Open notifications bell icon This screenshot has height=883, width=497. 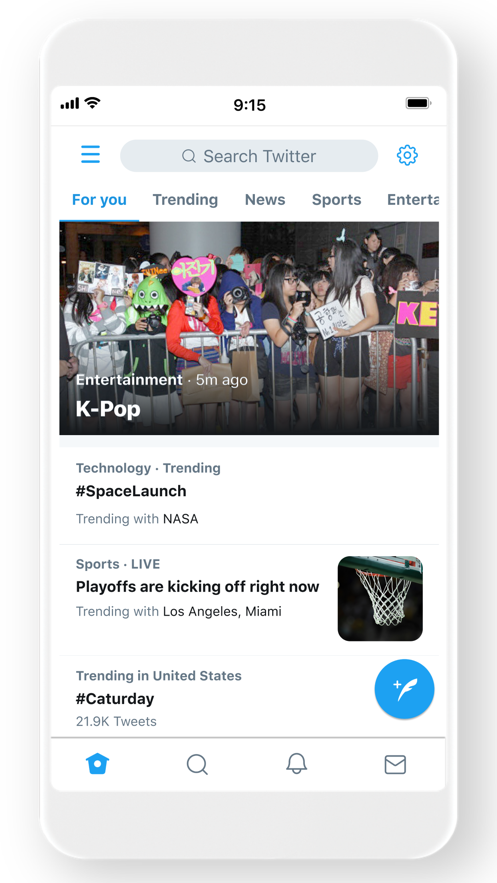click(297, 764)
